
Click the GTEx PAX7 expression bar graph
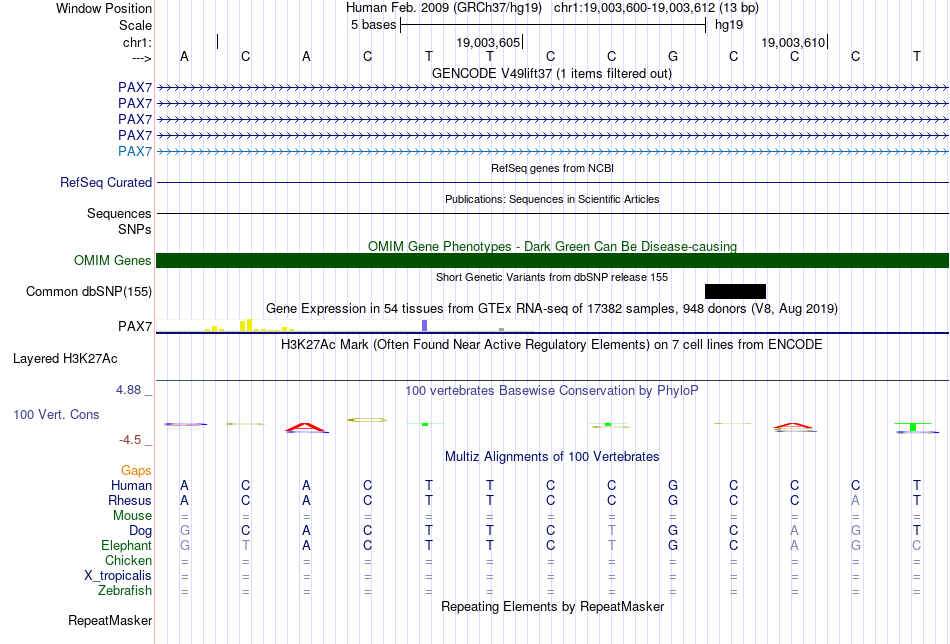(344, 325)
